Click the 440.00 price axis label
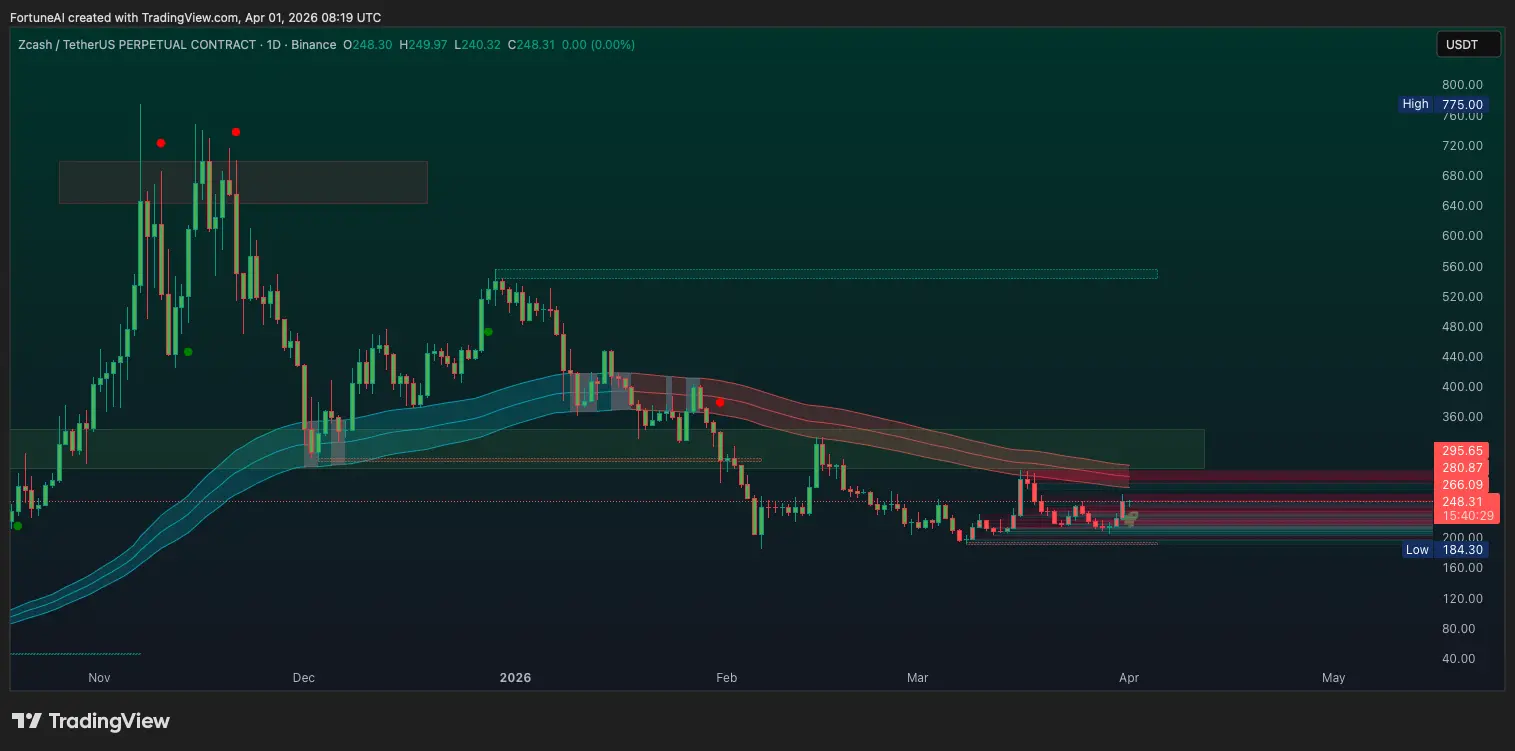Screen dimensions: 1515x751 point(1462,357)
